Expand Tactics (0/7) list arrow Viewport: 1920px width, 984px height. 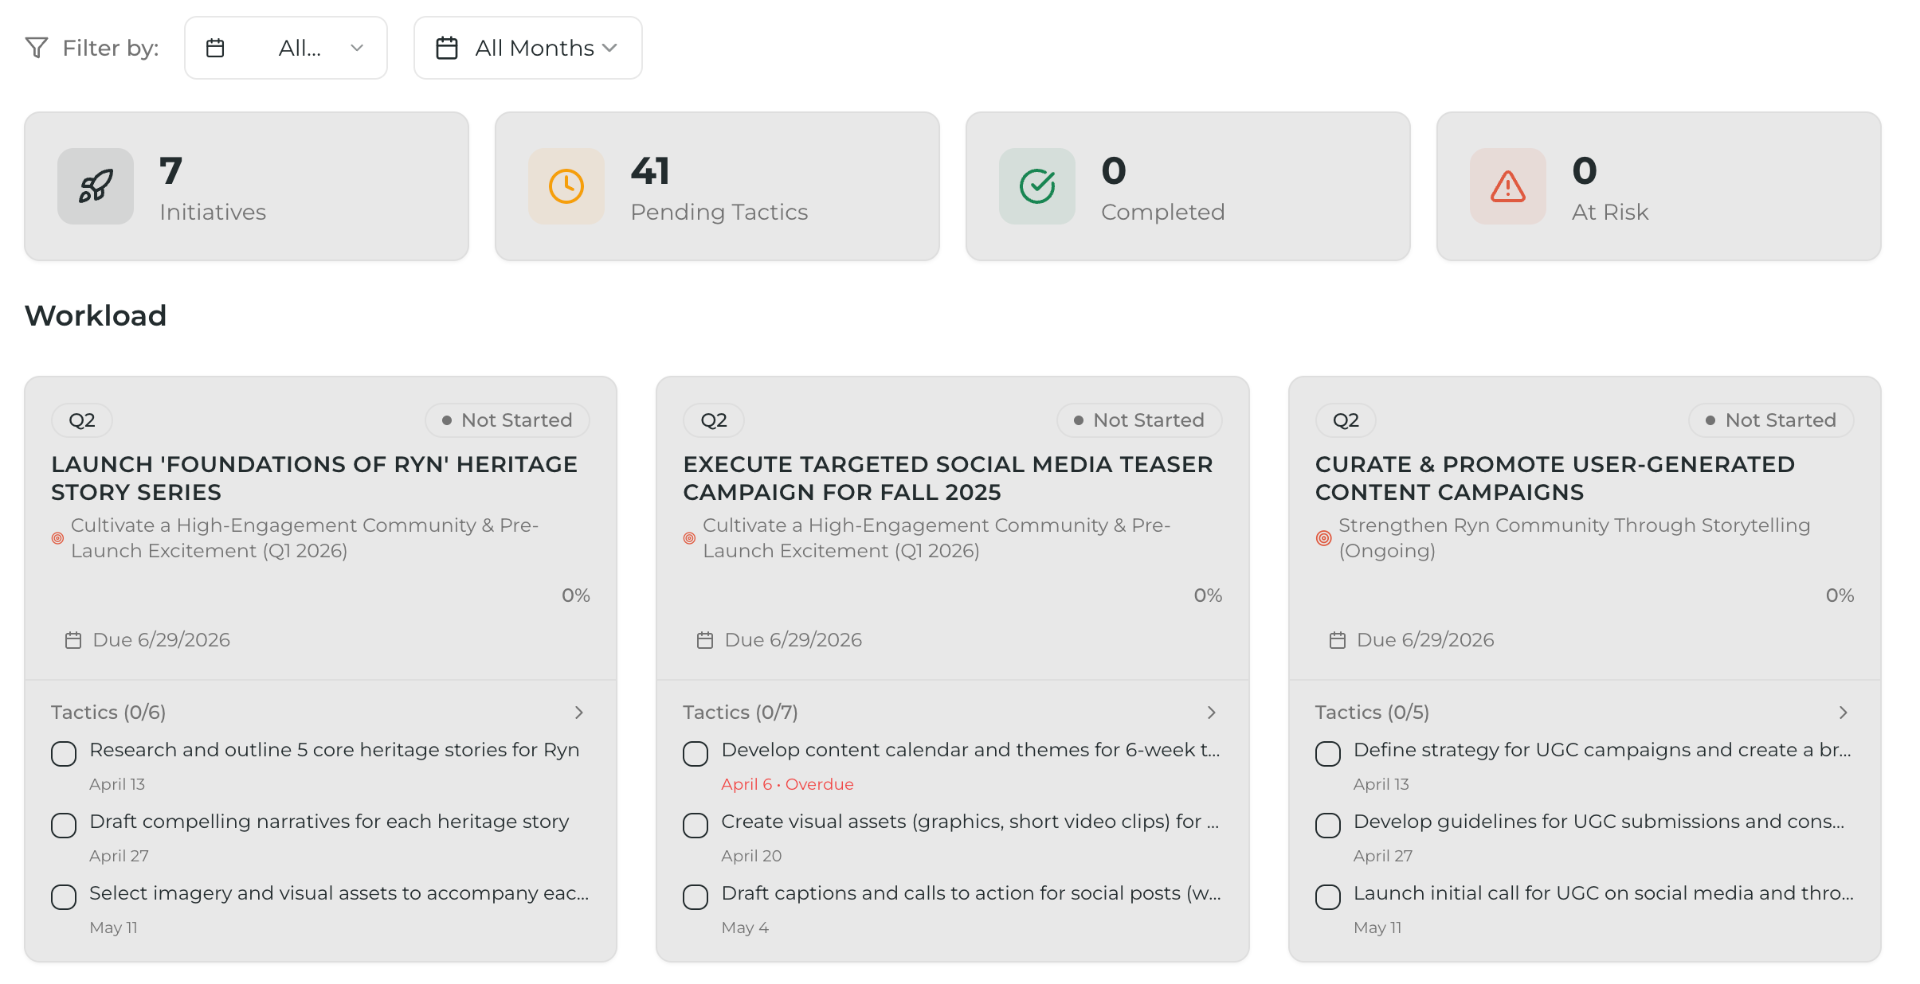[1211, 712]
